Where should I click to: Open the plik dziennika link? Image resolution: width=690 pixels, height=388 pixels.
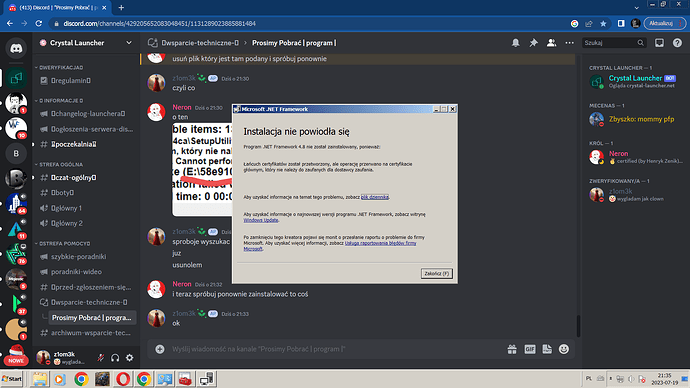tap(374, 197)
